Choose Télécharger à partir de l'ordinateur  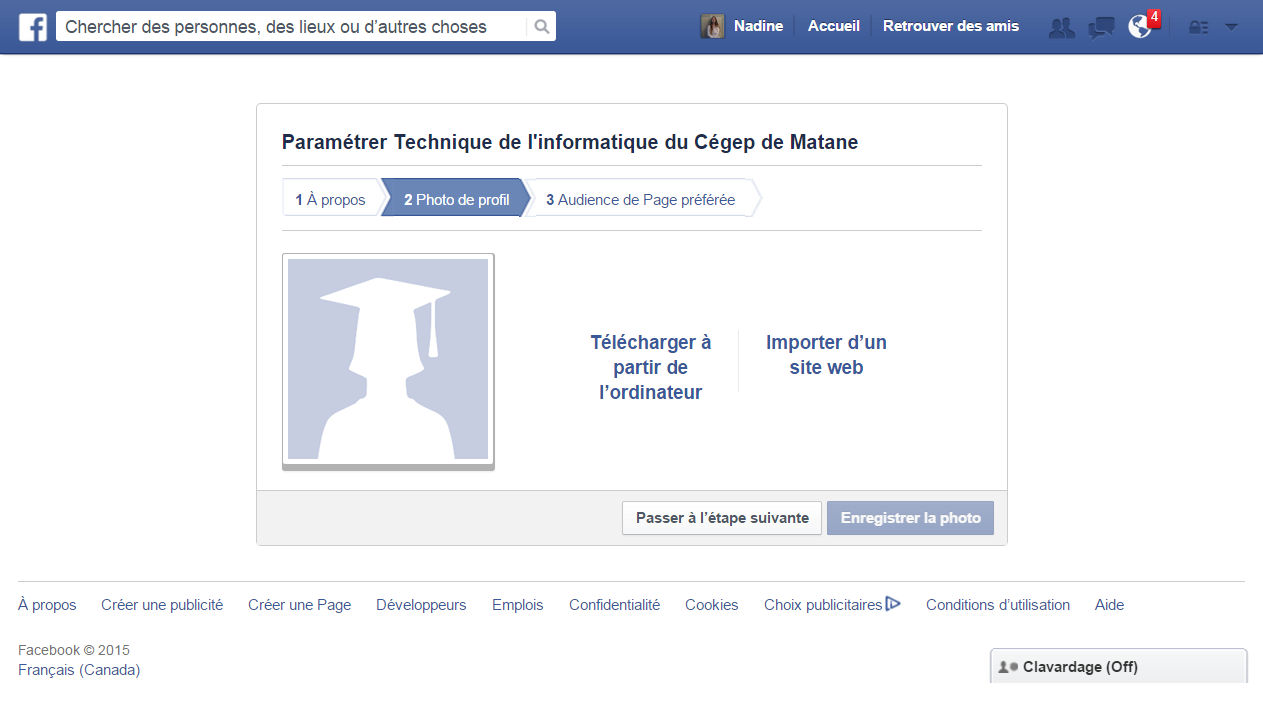click(x=651, y=367)
